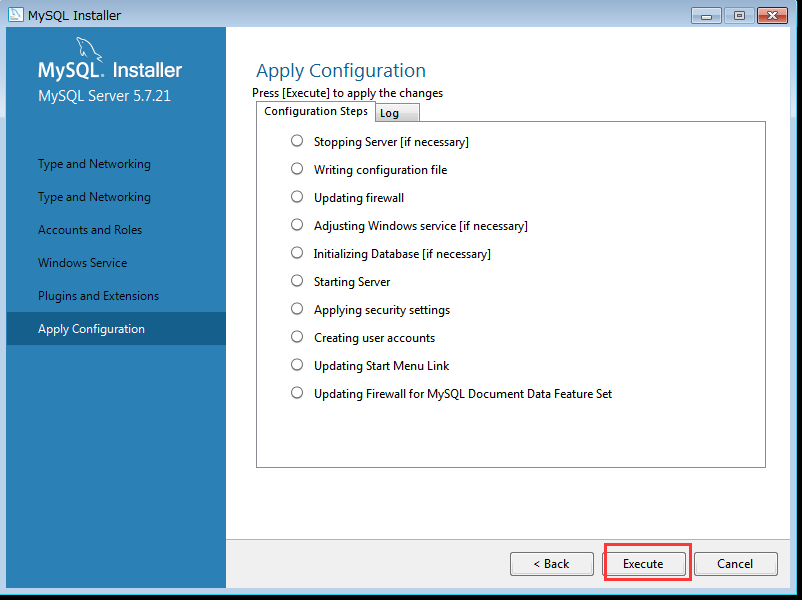Screen dimensions: 802x600
Task: Click the 'MySQL Server 5.7.21' label
Action: [x=104, y=96]
